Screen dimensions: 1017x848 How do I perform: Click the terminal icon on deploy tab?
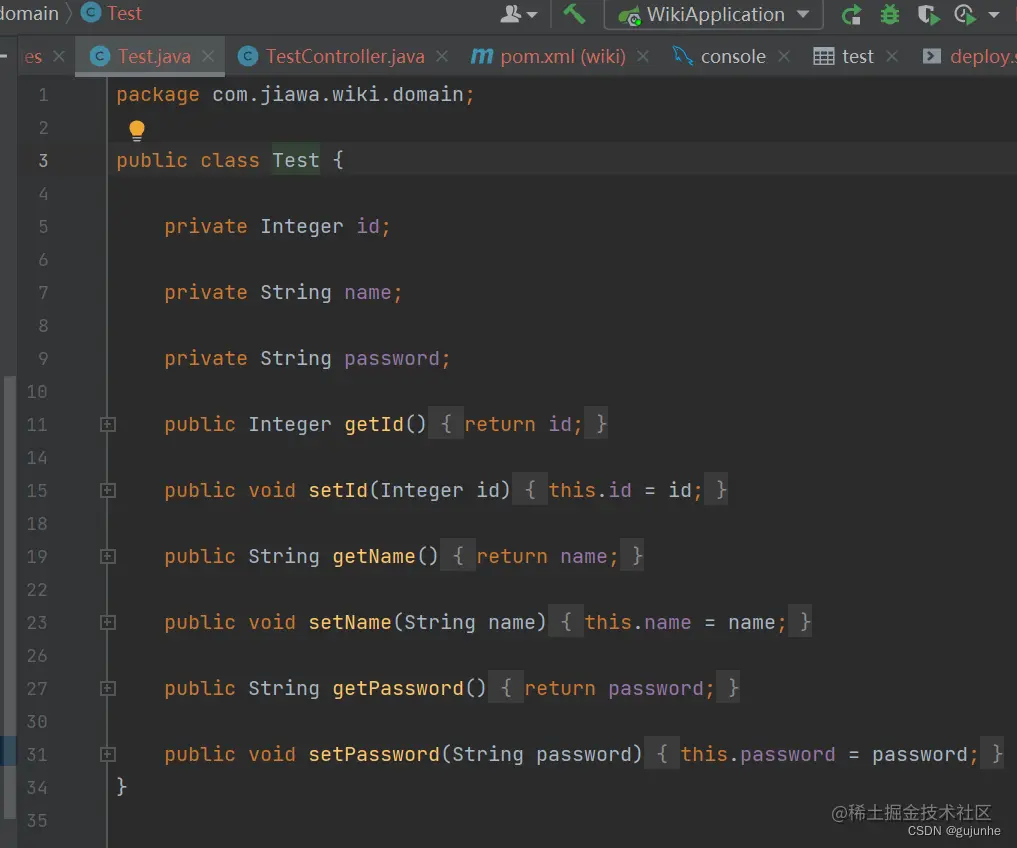tap(931, 56)
